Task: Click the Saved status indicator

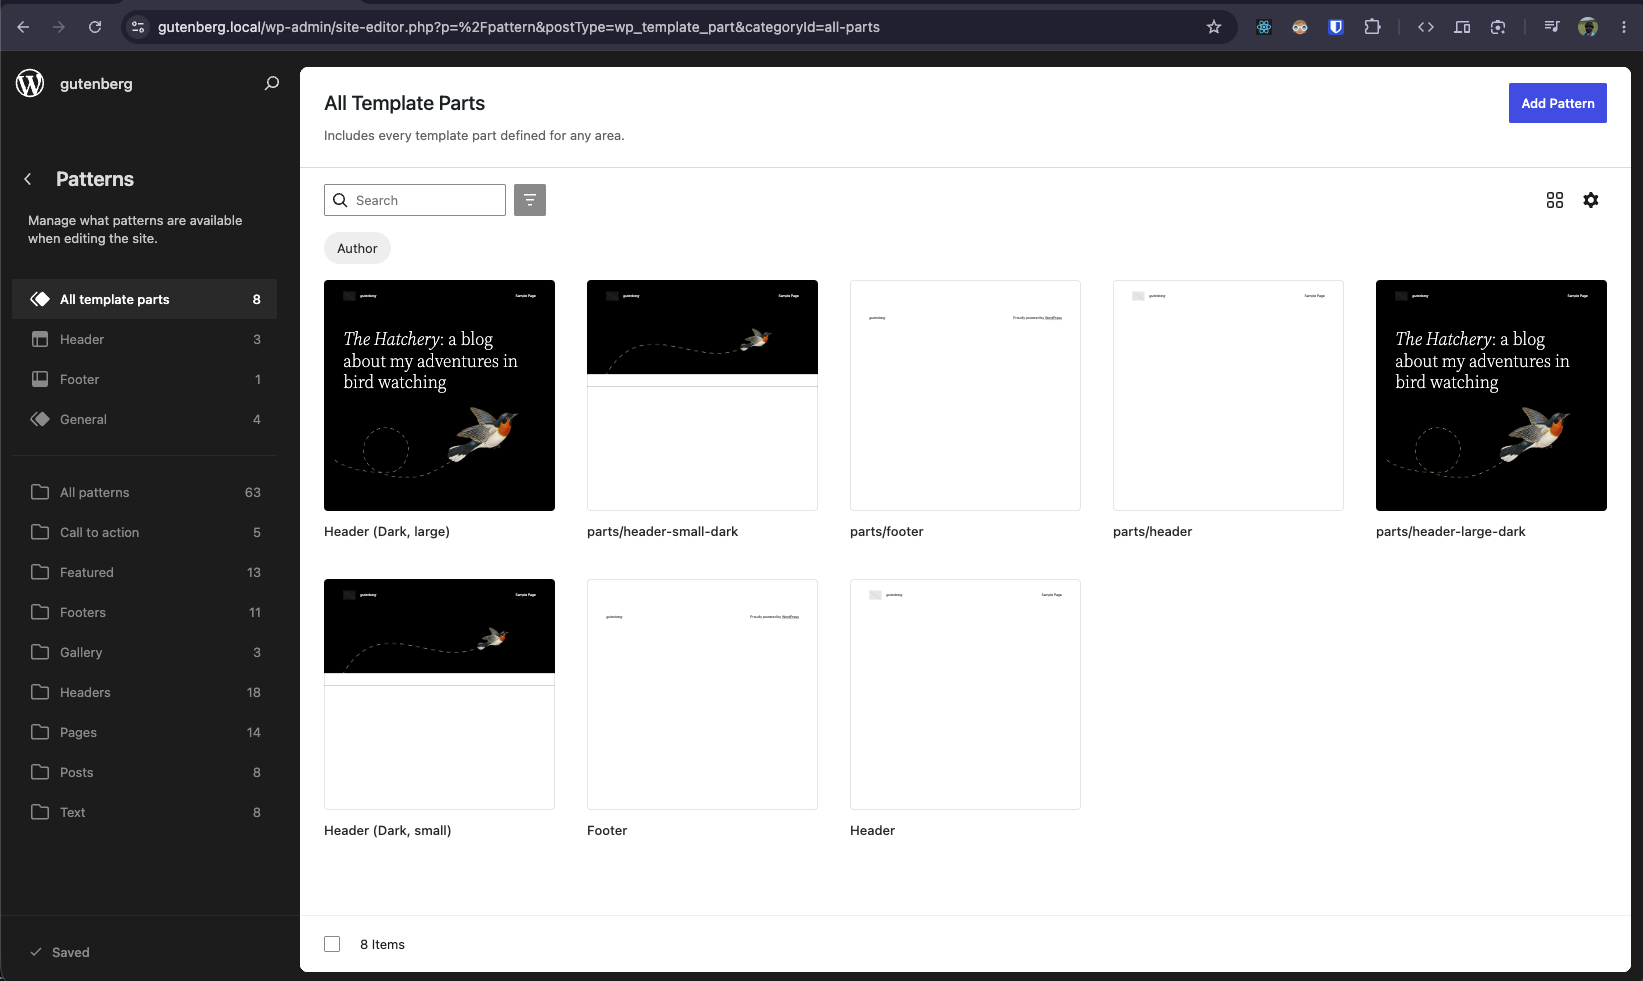Action: coord(60,952)
